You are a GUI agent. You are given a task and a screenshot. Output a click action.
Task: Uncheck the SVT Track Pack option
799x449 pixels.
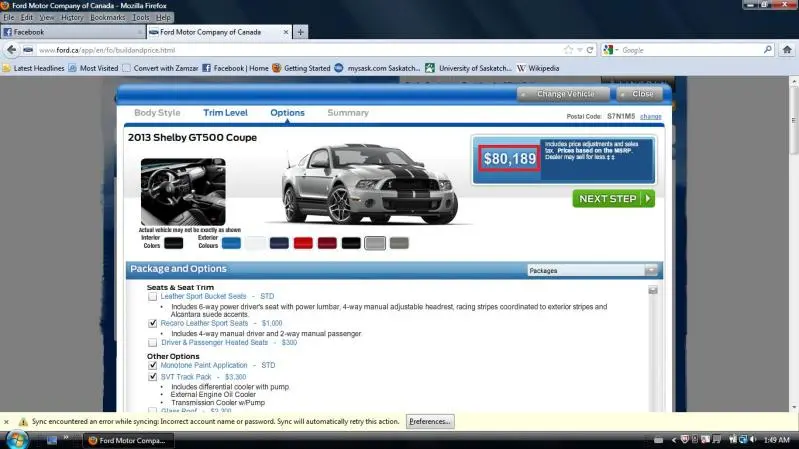point(152,377)
